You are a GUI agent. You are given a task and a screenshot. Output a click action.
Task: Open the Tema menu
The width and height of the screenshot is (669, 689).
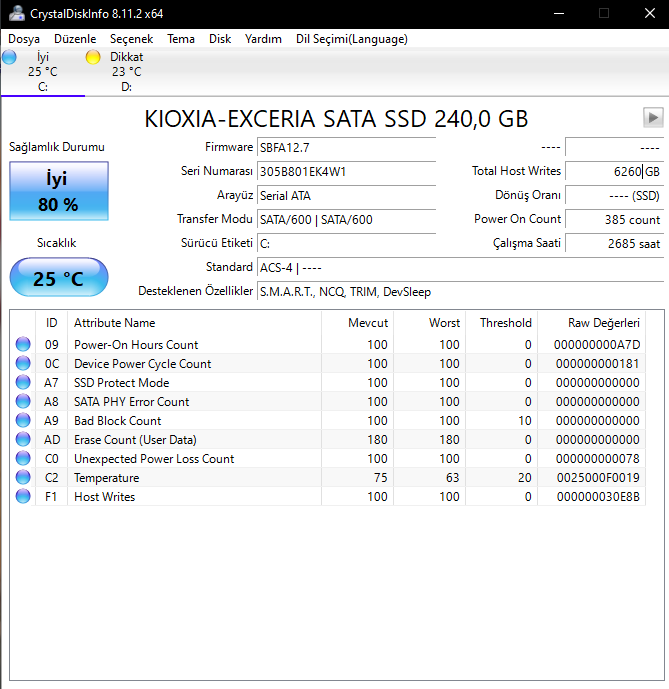point(181,39)
